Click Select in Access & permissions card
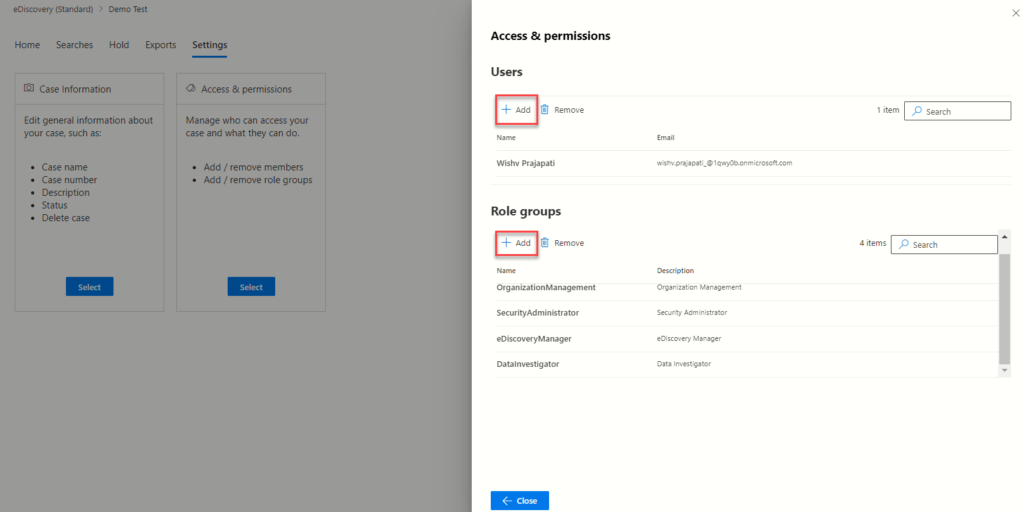The image size is (1024, 512). point(251,287)
